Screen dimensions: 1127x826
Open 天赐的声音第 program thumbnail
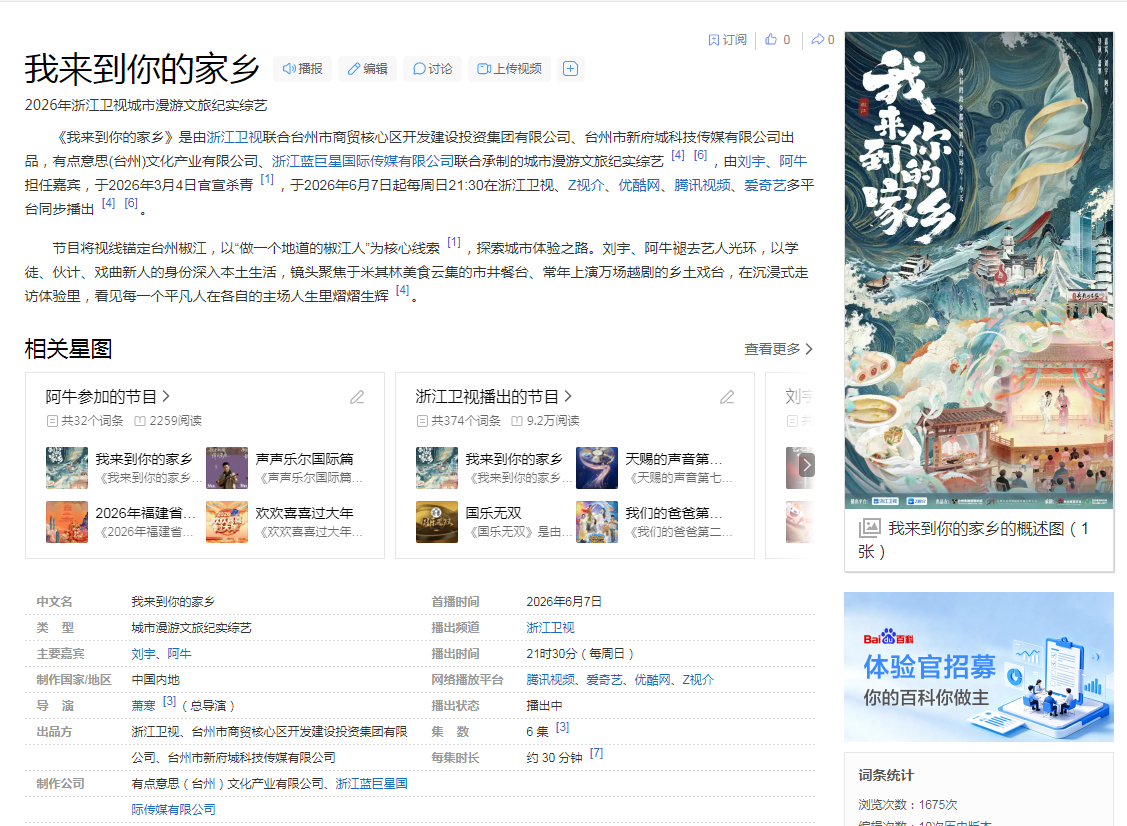point(597,468)
